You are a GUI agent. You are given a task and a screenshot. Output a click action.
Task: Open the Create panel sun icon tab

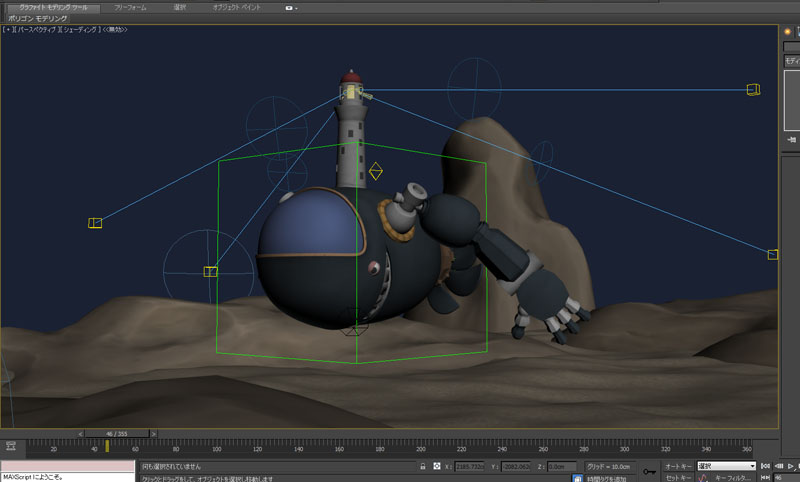(788, 32)
